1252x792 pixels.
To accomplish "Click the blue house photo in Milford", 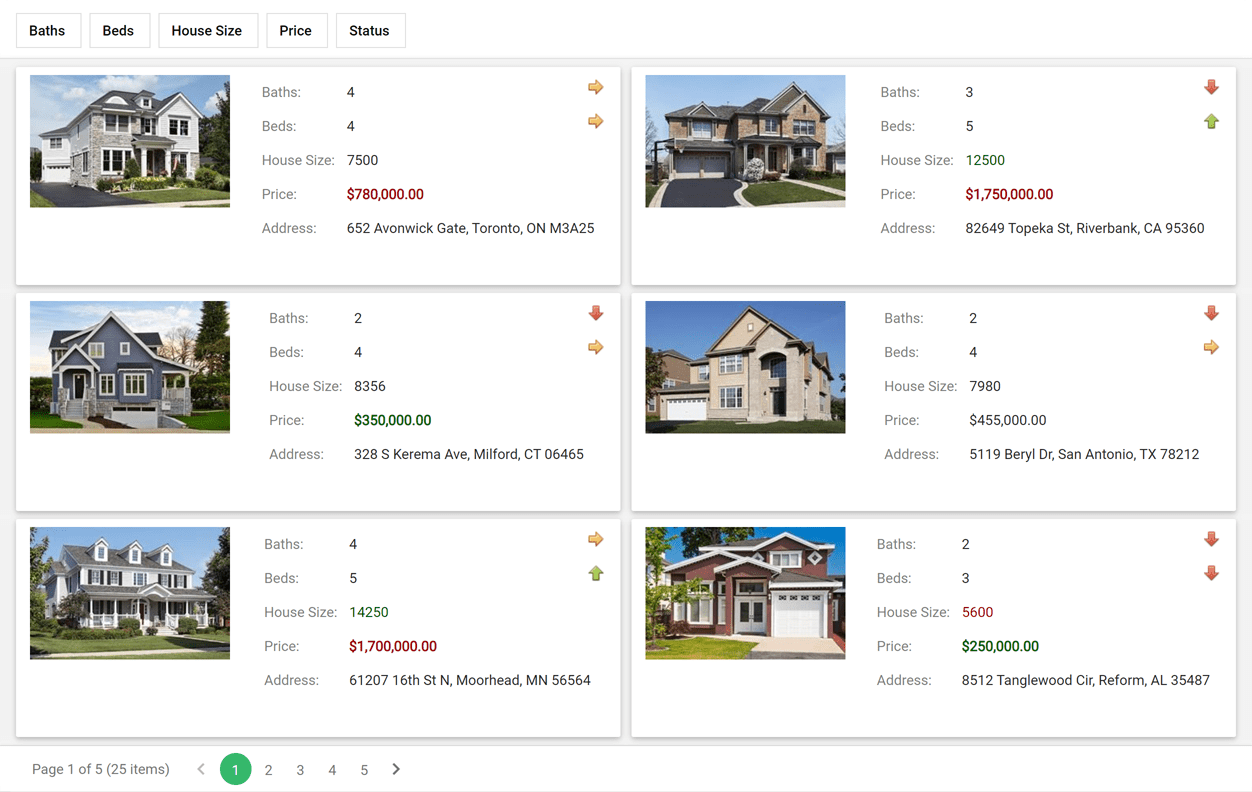I will [130, 367].
